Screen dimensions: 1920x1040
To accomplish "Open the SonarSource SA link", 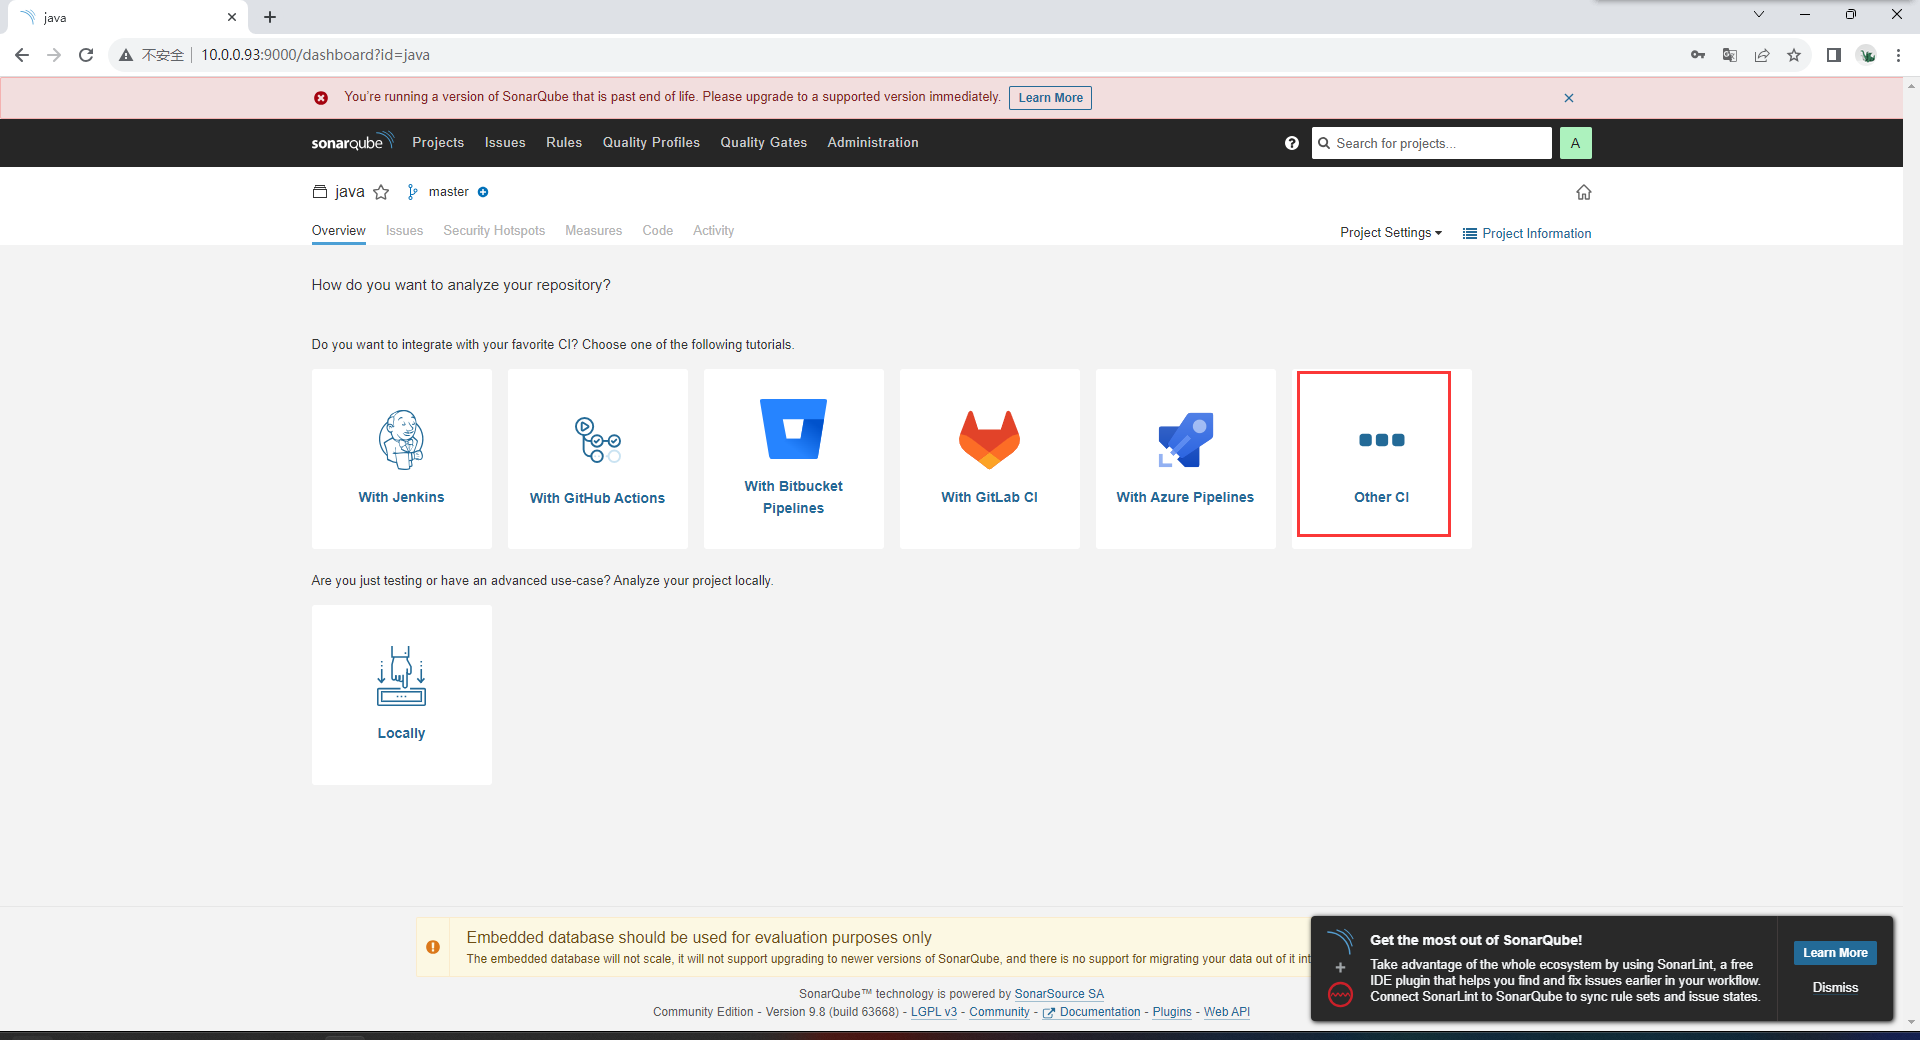I will tap(1059, 994).
